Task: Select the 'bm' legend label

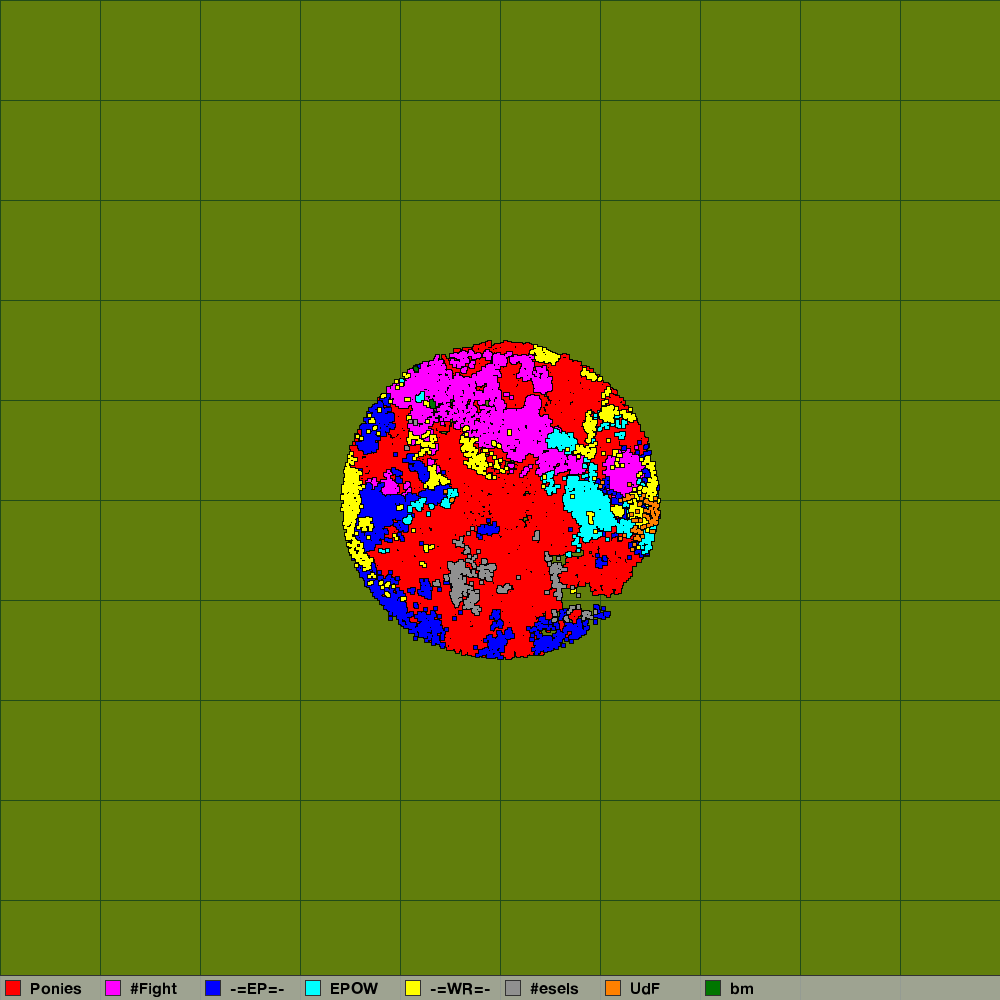Action: [742, 989]
